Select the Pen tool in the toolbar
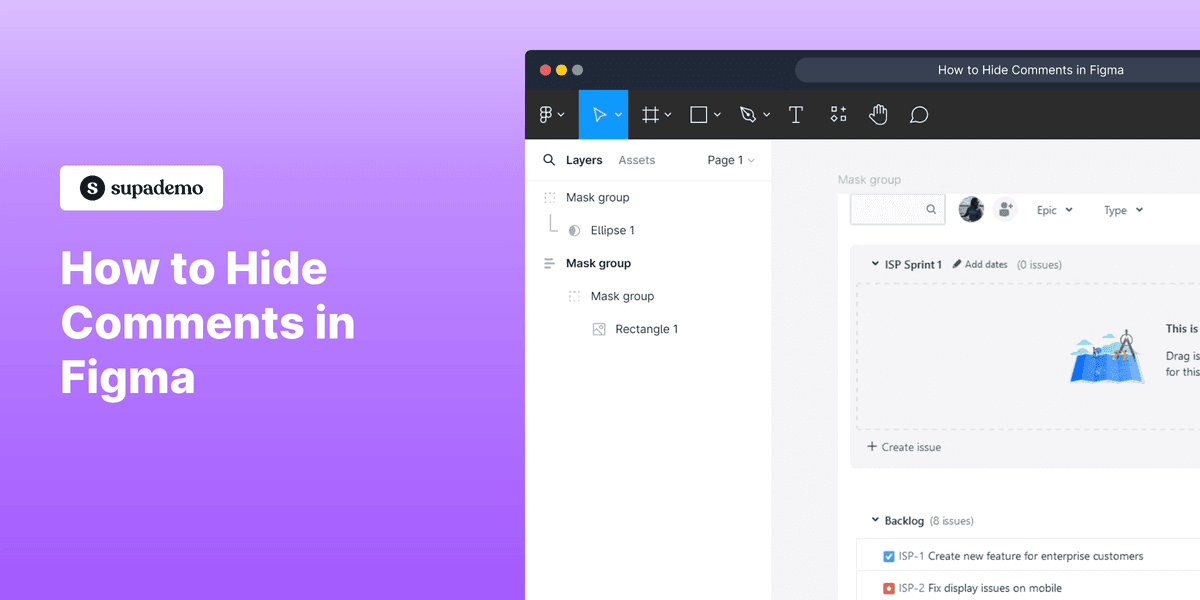The image size is (1200, 600). pyautogui.click(x=749, y=114)
